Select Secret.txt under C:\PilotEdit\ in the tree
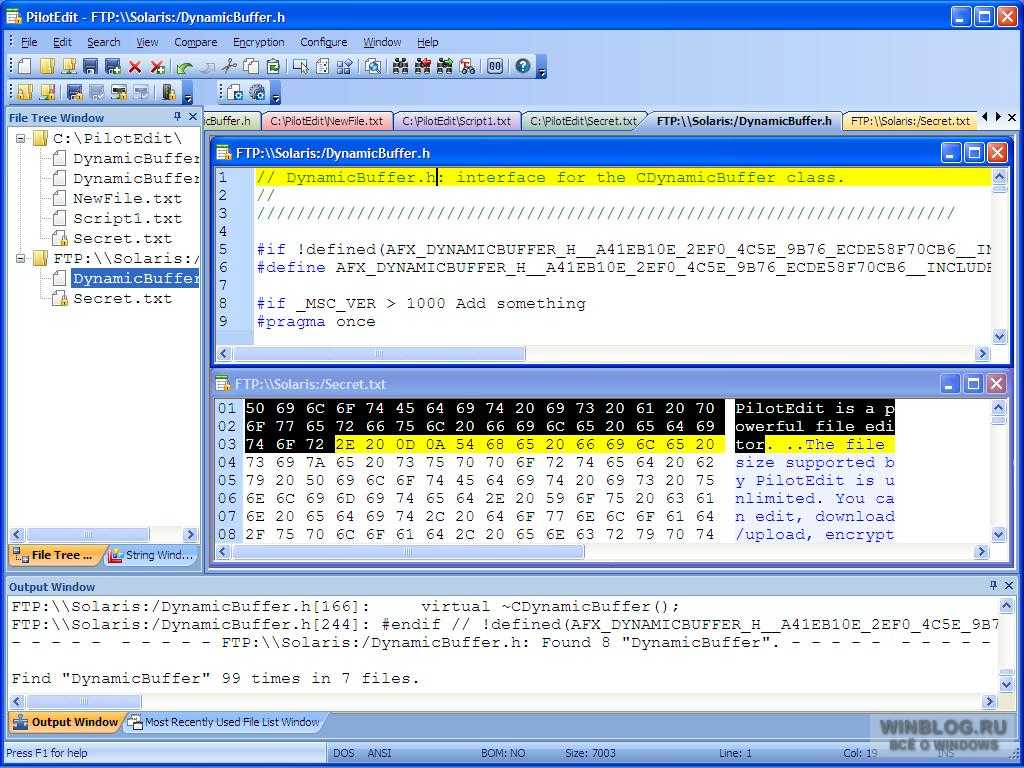 [x=122, y=239]
